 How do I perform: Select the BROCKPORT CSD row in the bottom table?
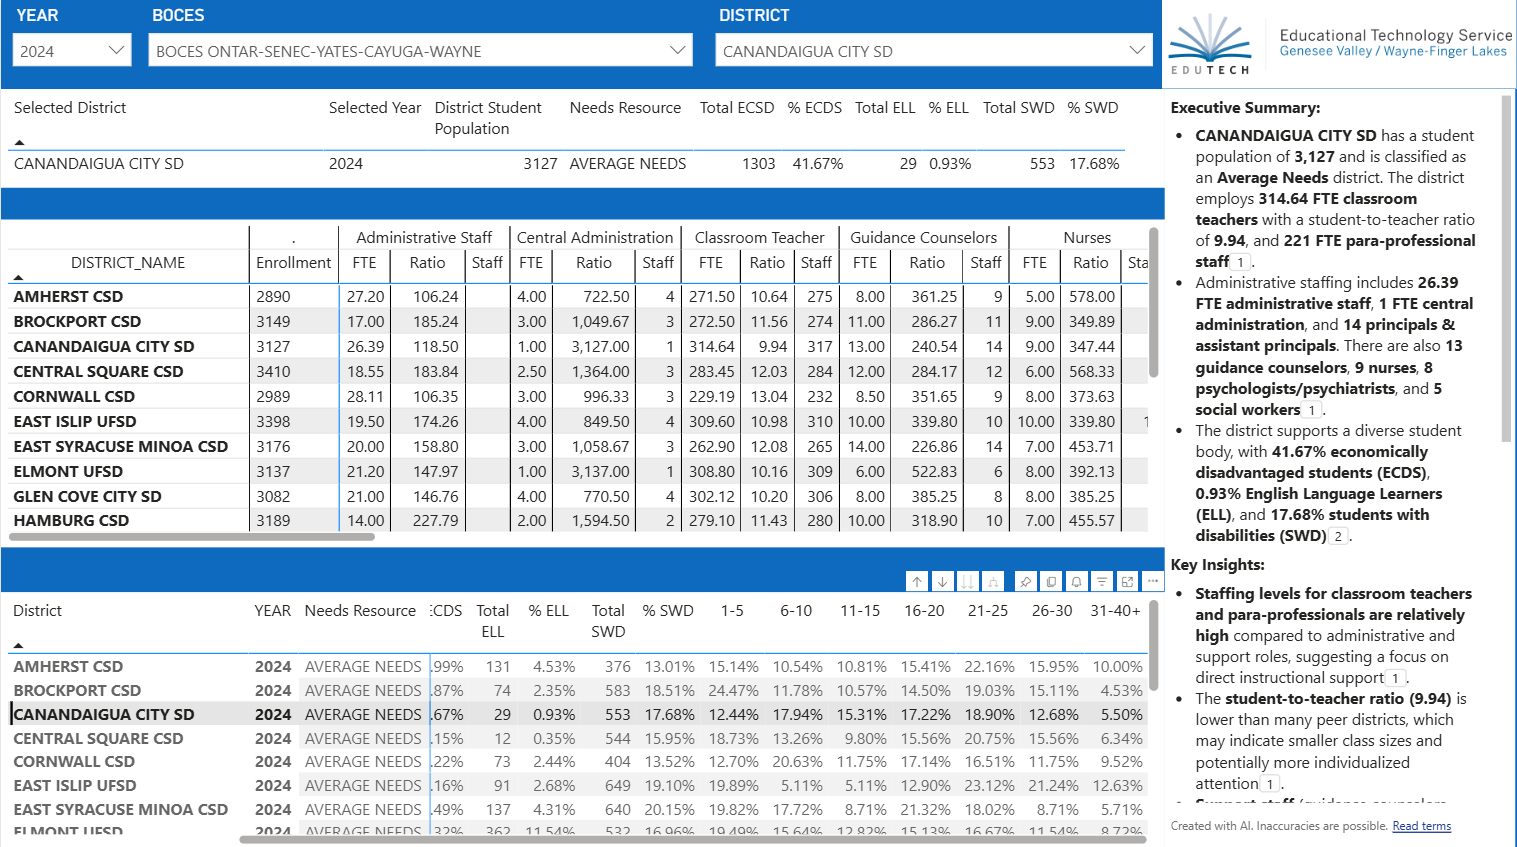77,691
